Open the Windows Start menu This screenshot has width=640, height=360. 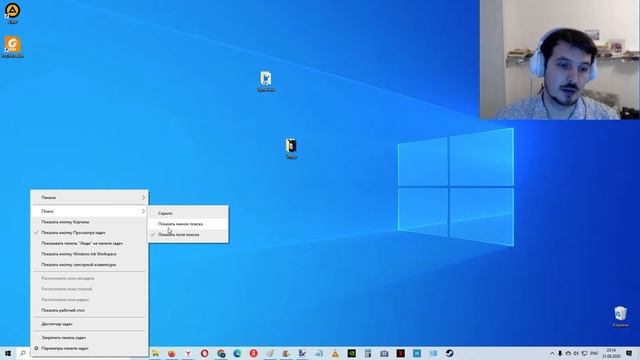[8, 353]
